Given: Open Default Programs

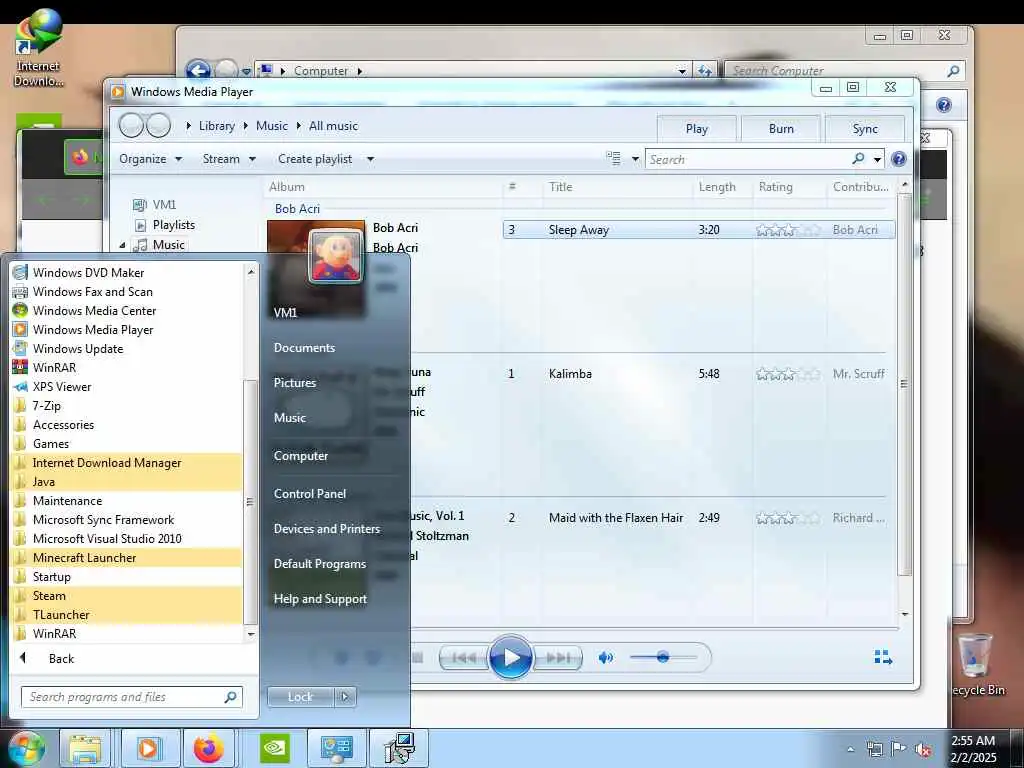Looking at the screenshot, I should (319, 564).
